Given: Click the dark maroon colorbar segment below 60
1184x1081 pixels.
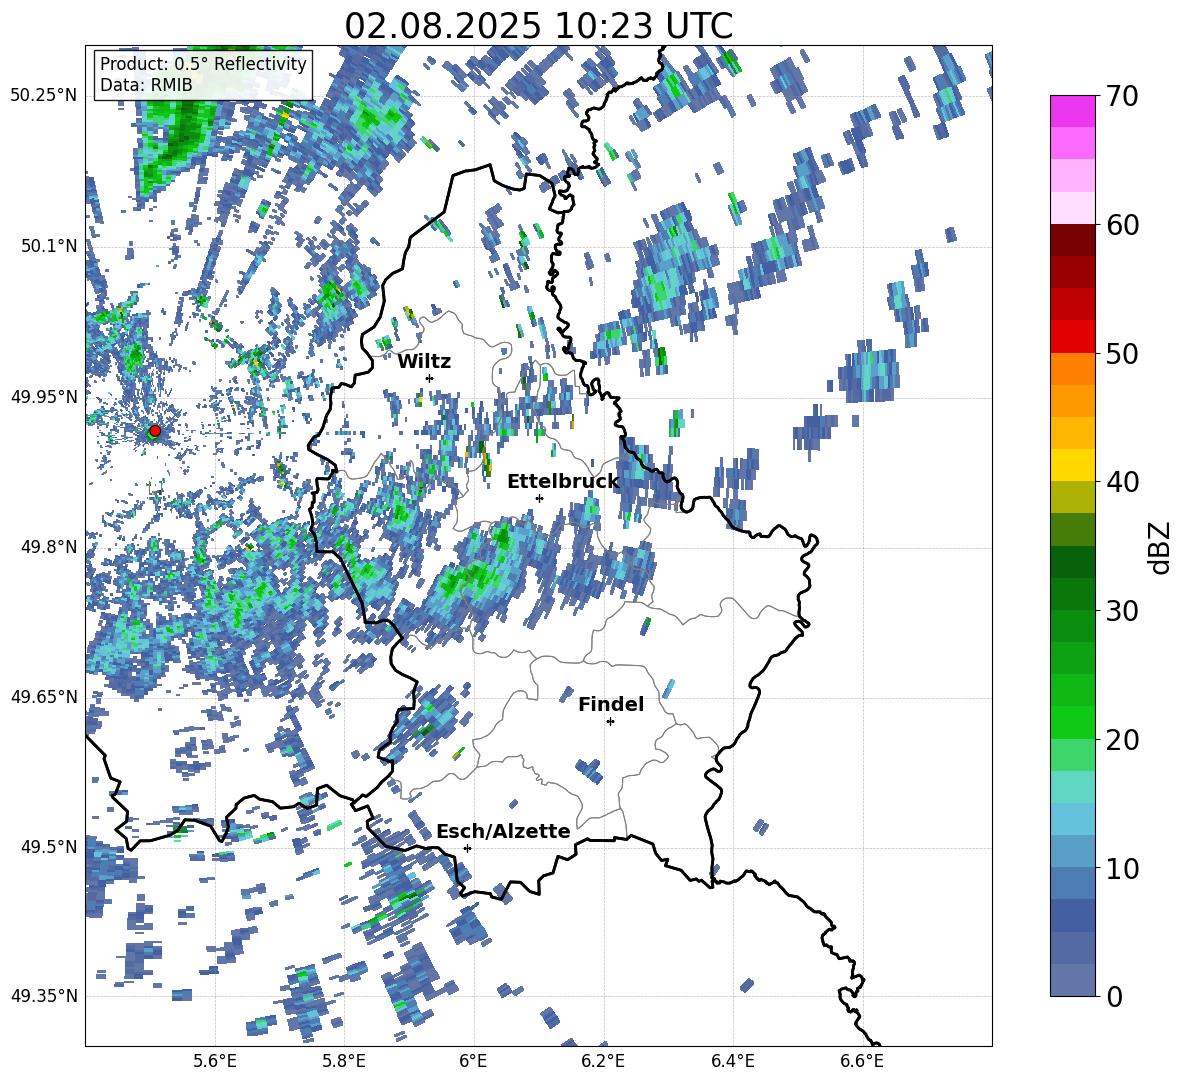Looking at the screenshot, I should (1072, 241).
